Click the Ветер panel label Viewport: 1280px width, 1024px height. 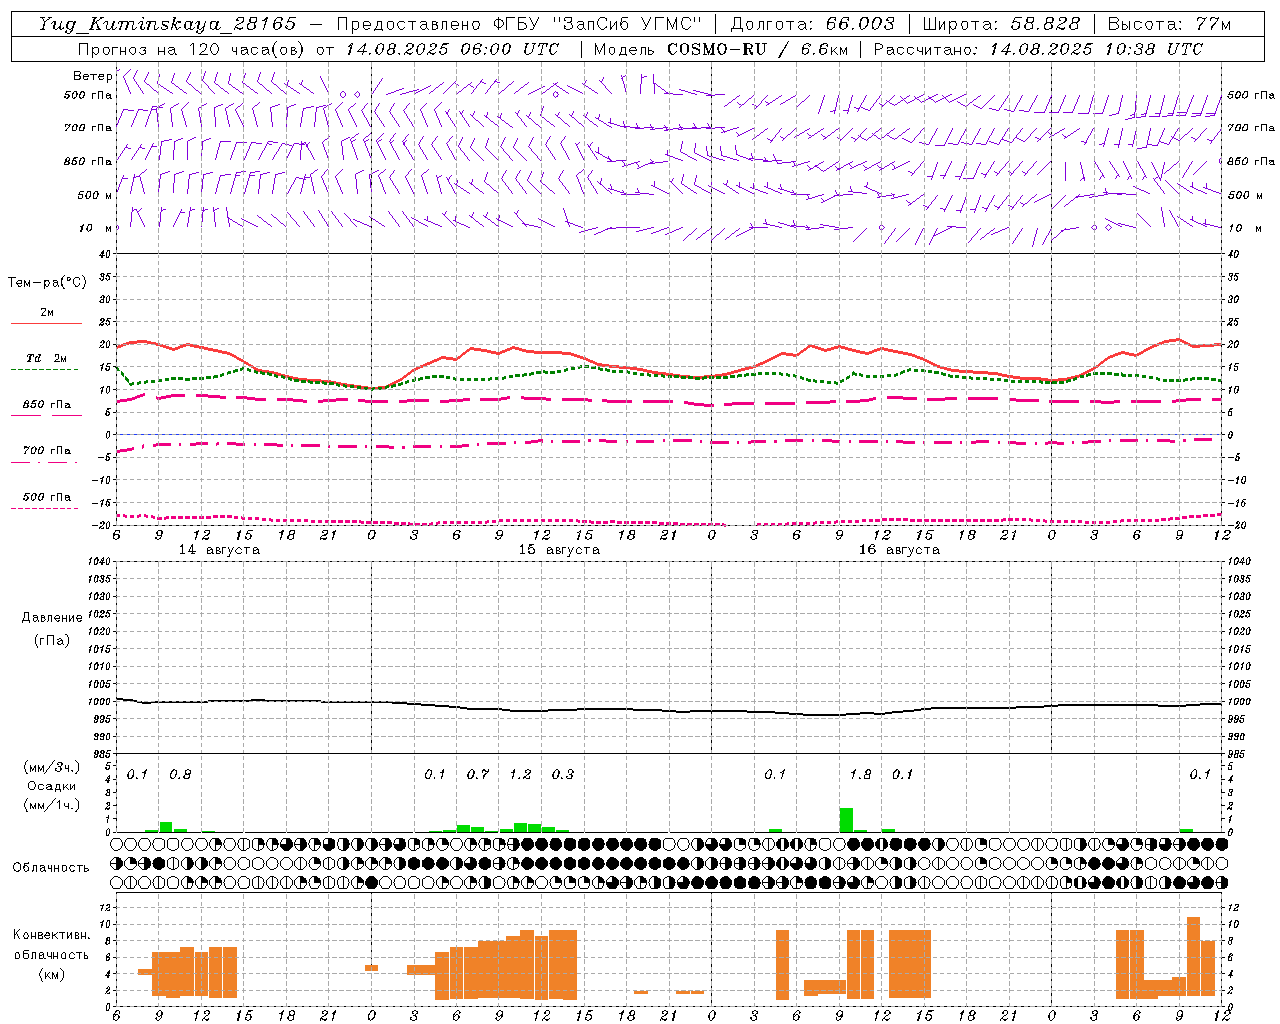coord(93,76)
